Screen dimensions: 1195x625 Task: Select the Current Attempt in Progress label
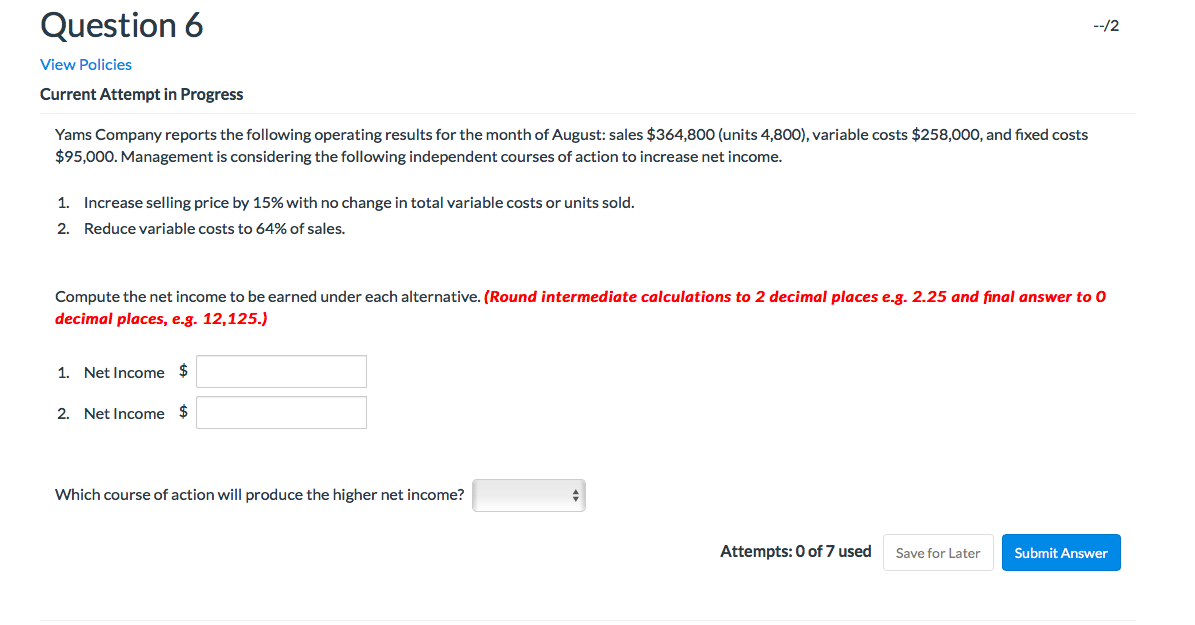pyautogui.click(x=141, y=94)
